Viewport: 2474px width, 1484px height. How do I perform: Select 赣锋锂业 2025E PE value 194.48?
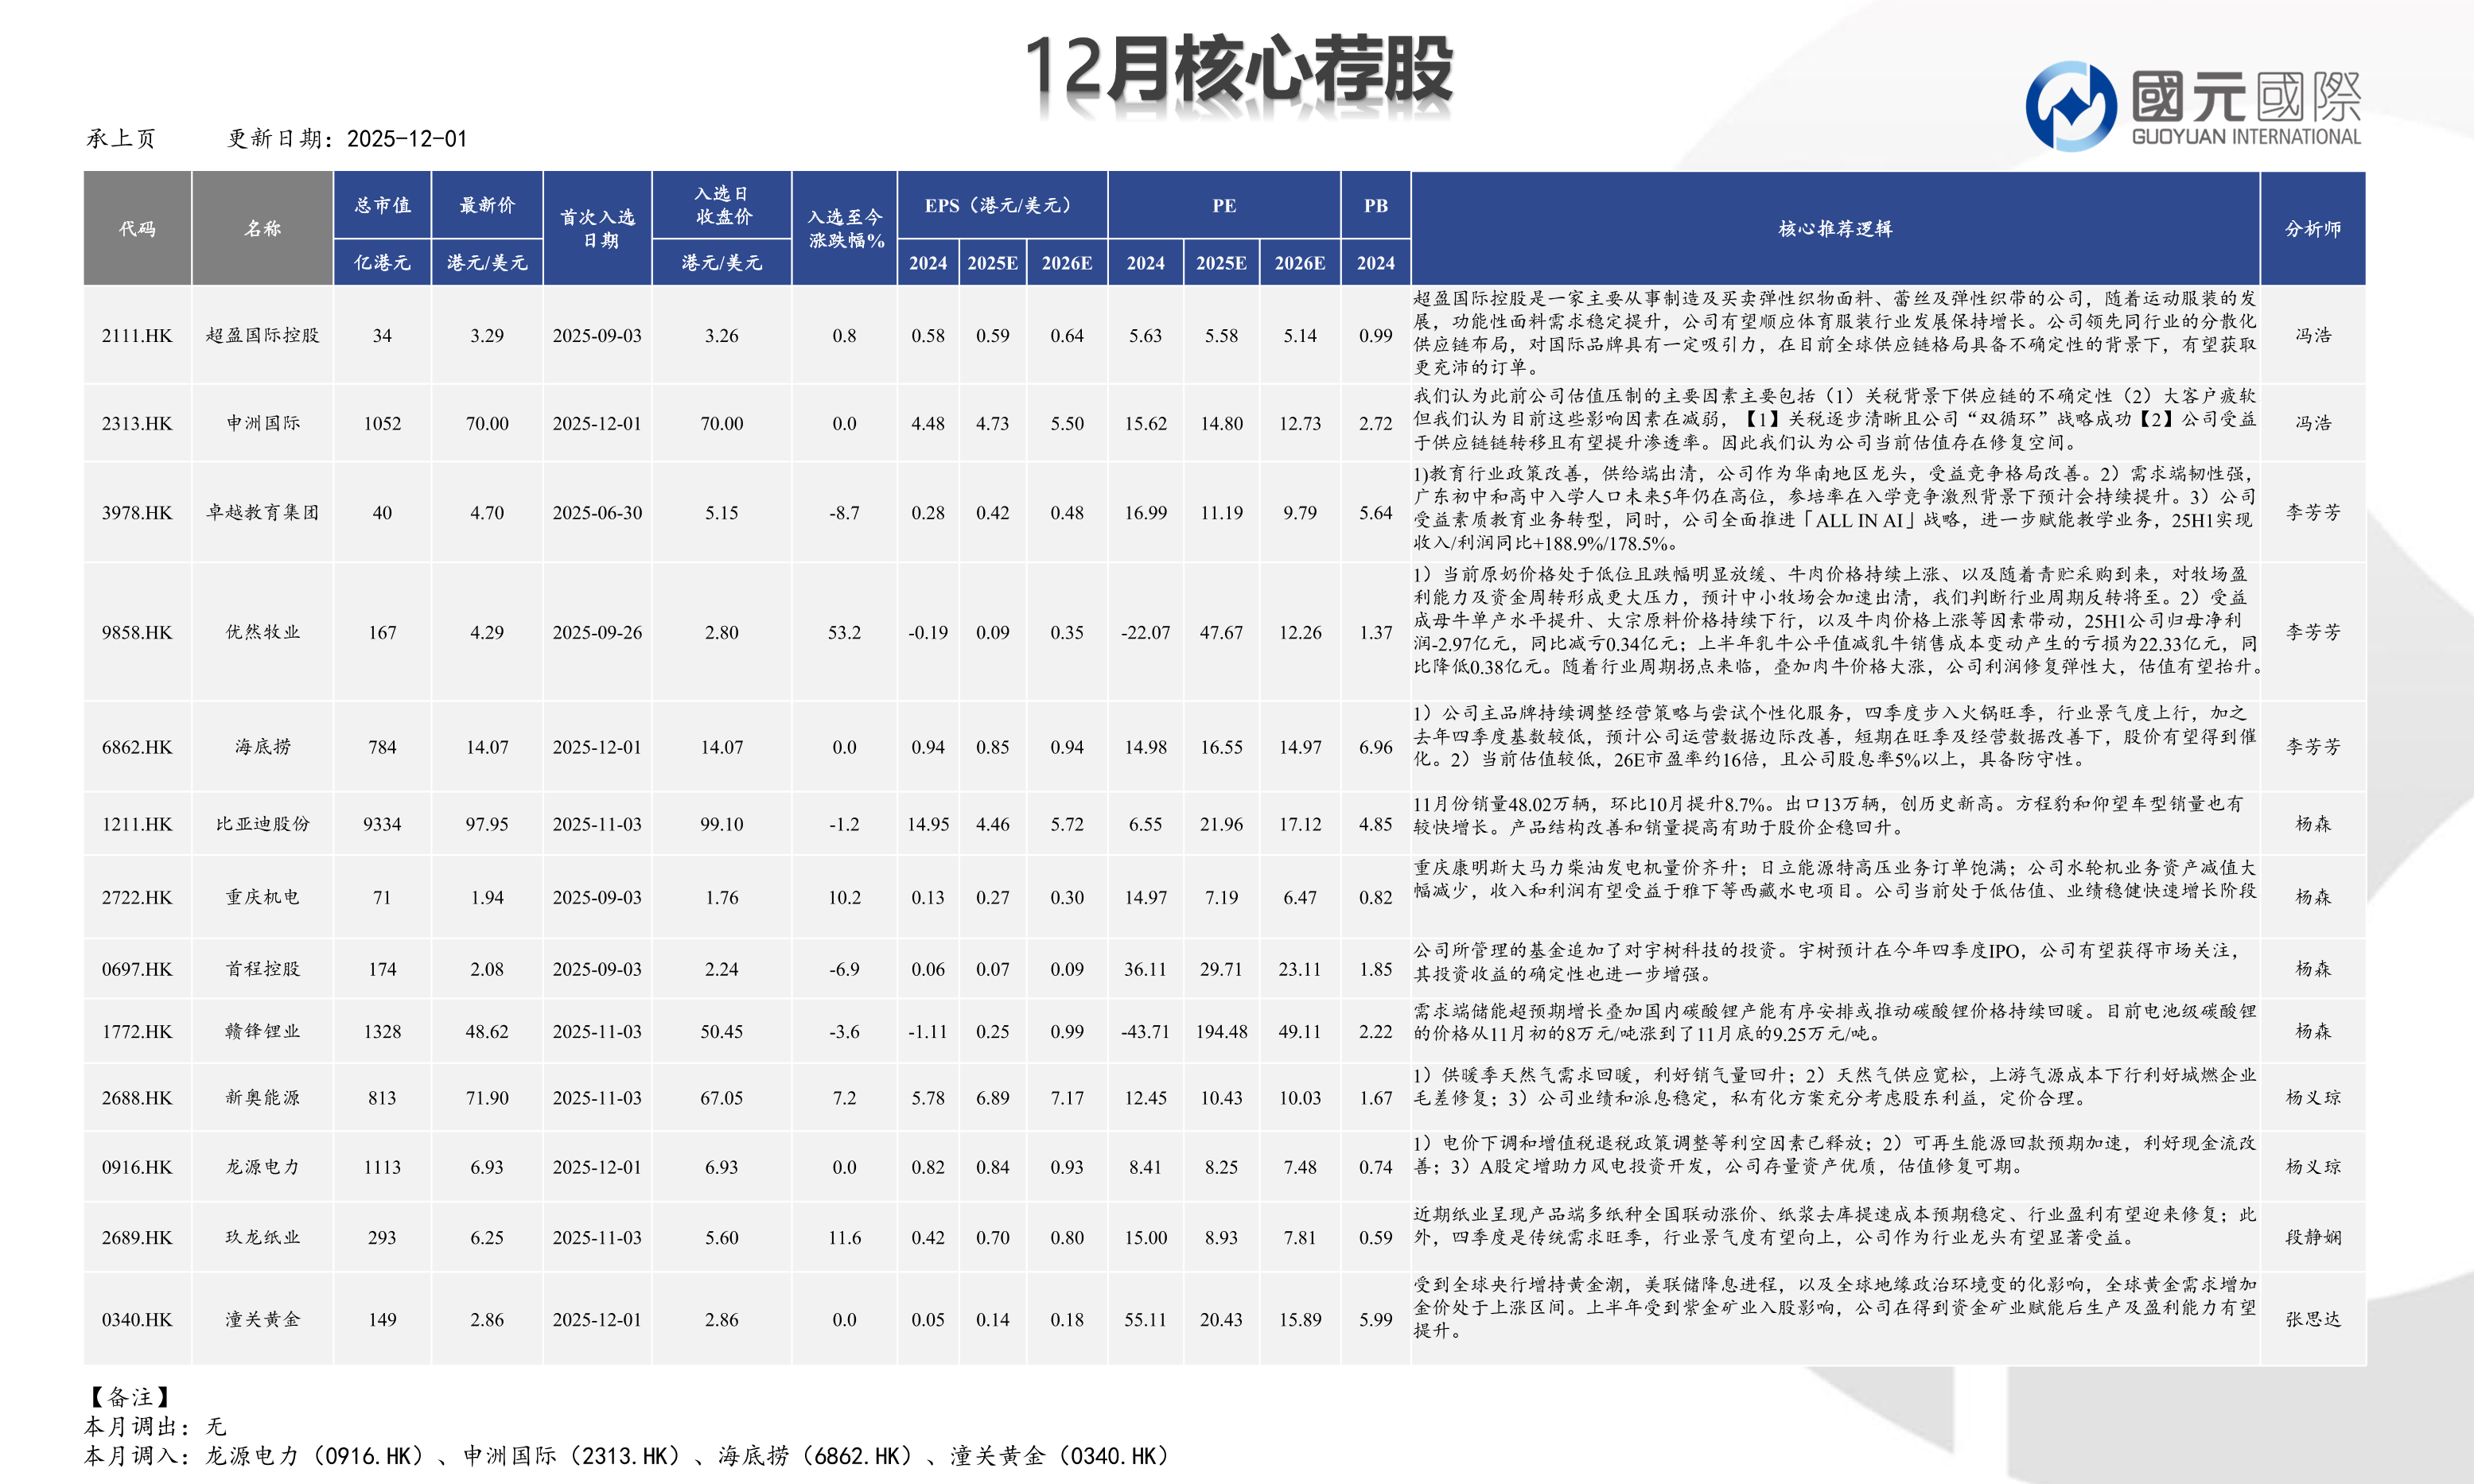(1221, 1032)
